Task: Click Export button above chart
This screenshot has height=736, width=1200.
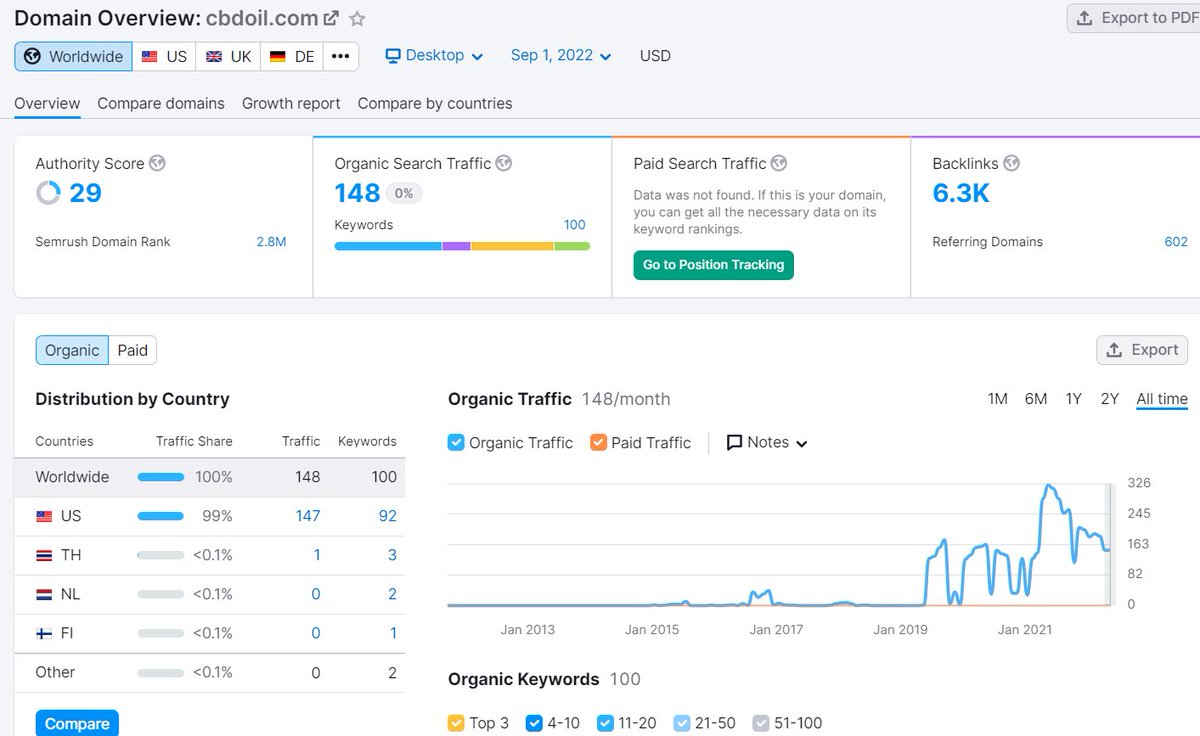Action: (x=1142, y=350)
